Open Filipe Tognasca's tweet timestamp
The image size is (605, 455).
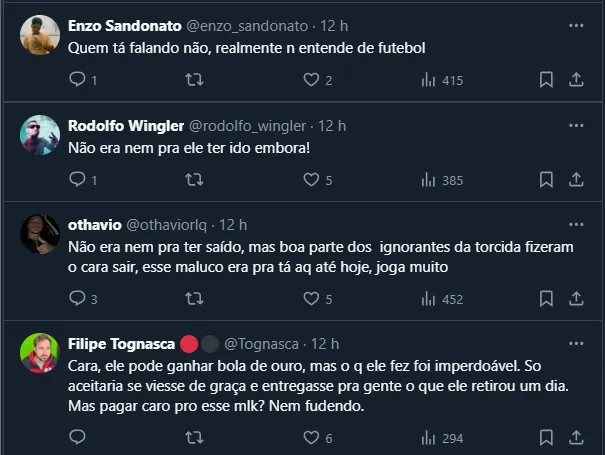(x=325, y=344)
